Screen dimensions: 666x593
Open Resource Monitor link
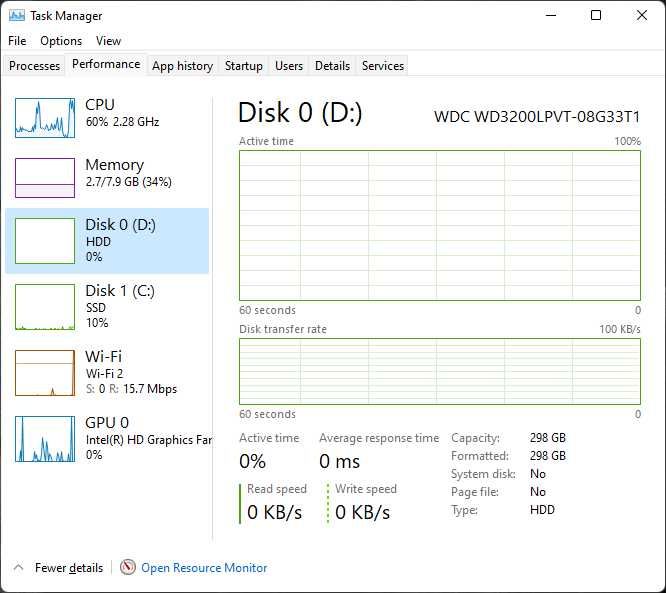point(204,568)
